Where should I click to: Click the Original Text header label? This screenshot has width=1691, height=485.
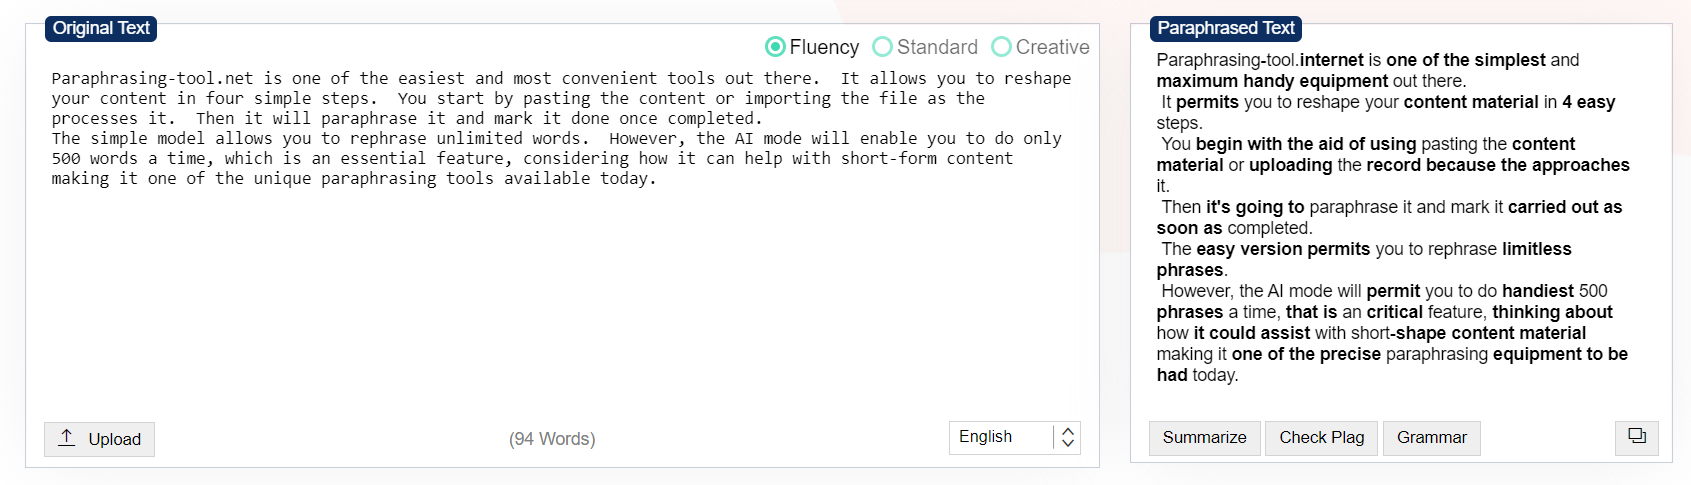pos(101,28)
